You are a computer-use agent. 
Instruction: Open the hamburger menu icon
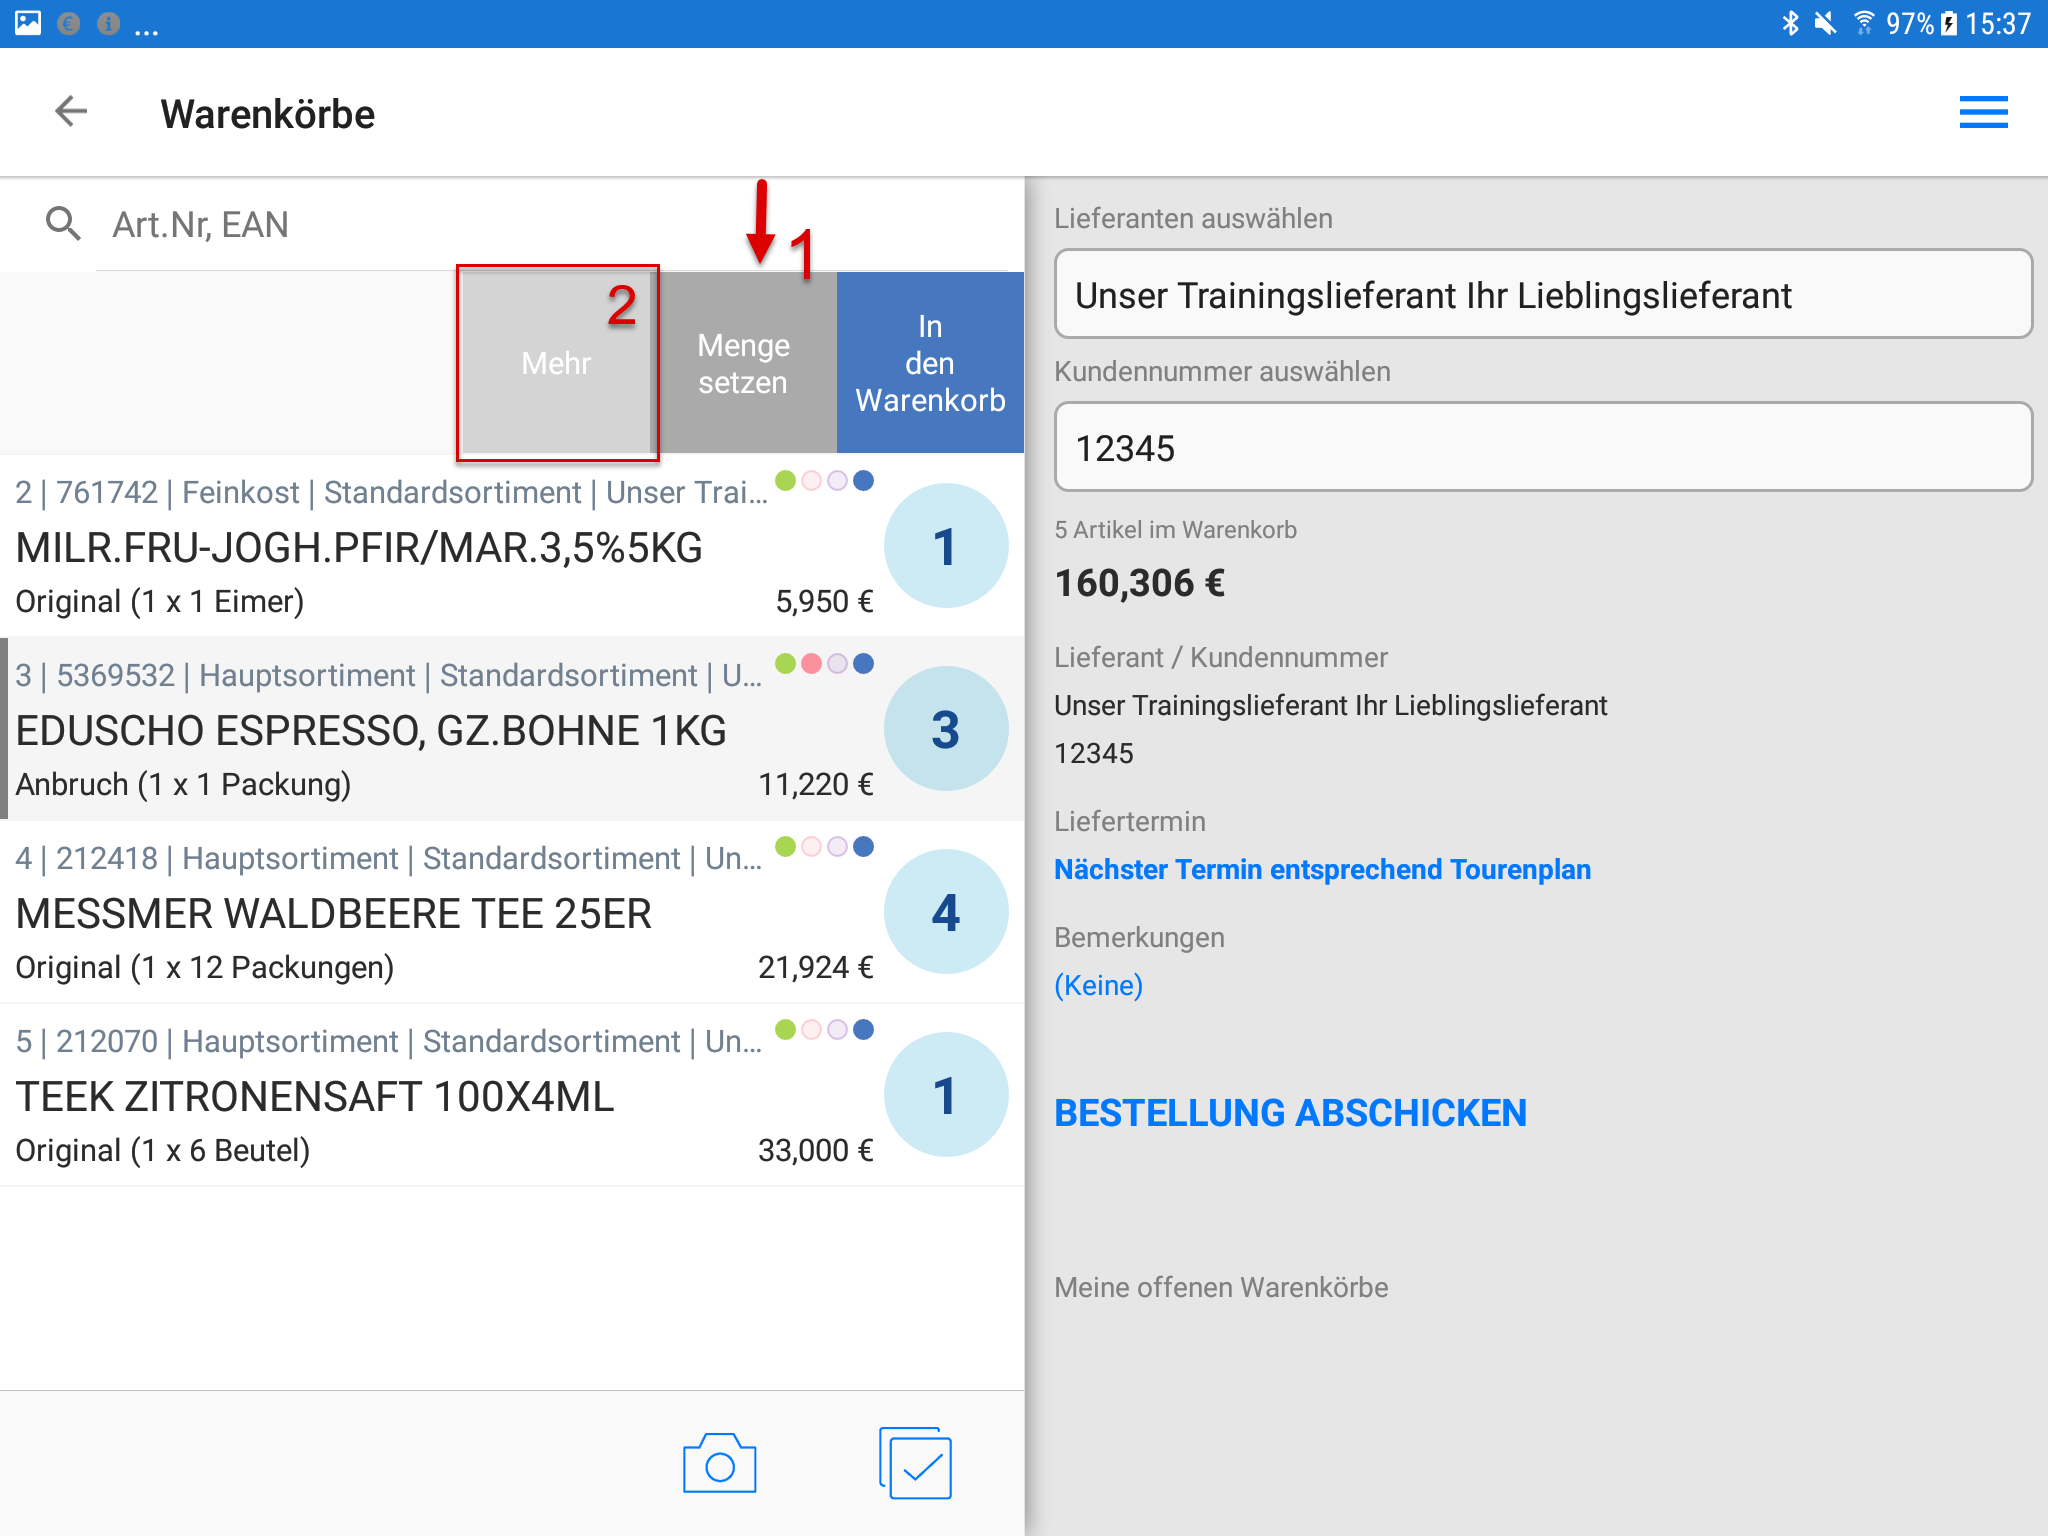1982,112
